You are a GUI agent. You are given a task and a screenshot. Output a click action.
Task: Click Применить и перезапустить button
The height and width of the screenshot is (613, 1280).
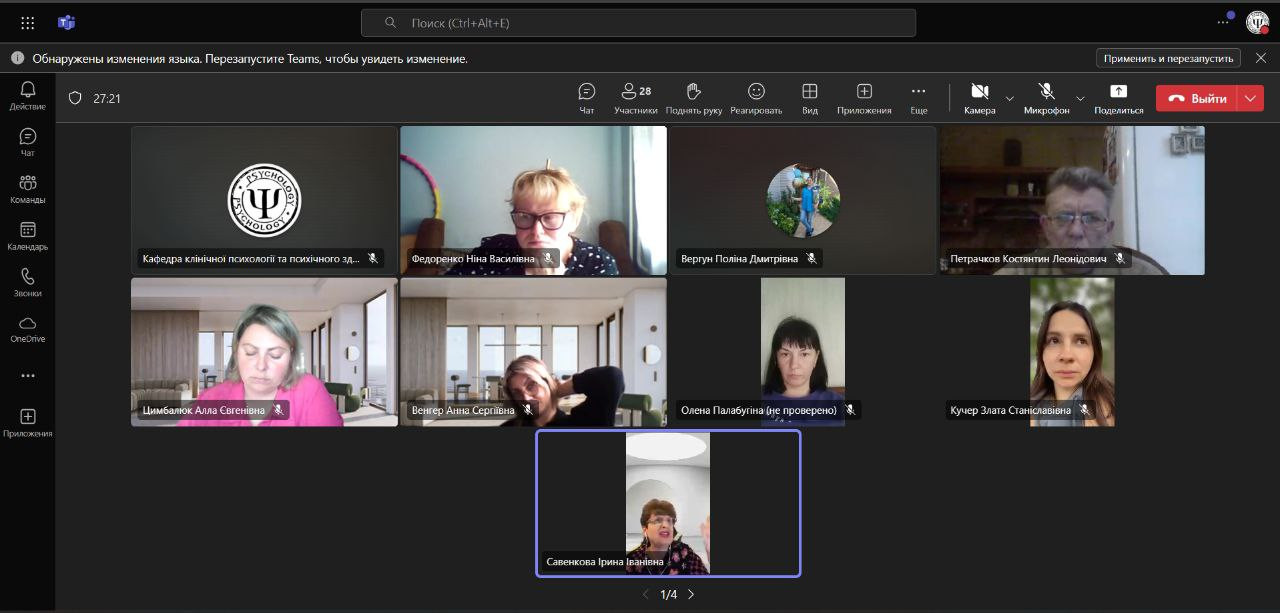(1168, 58)
